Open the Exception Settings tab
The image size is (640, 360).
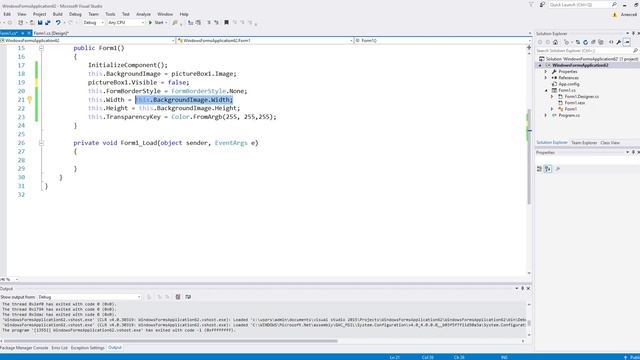click(87, 348)
